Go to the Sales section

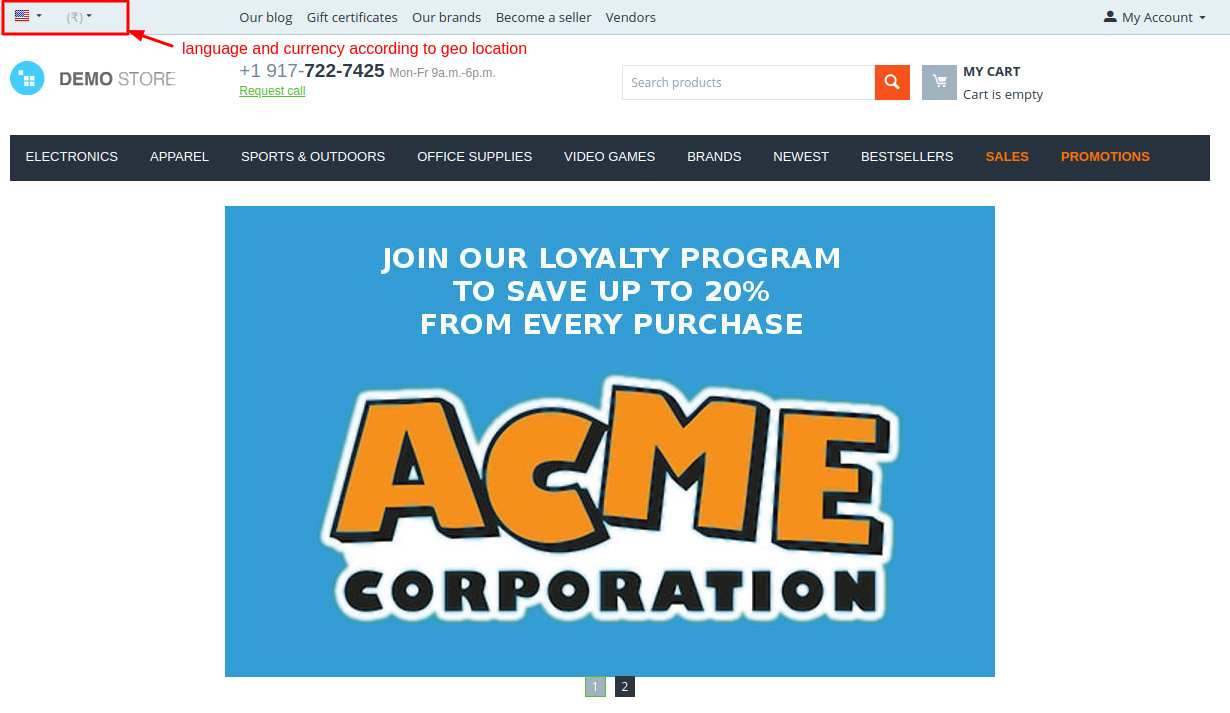1007,157
